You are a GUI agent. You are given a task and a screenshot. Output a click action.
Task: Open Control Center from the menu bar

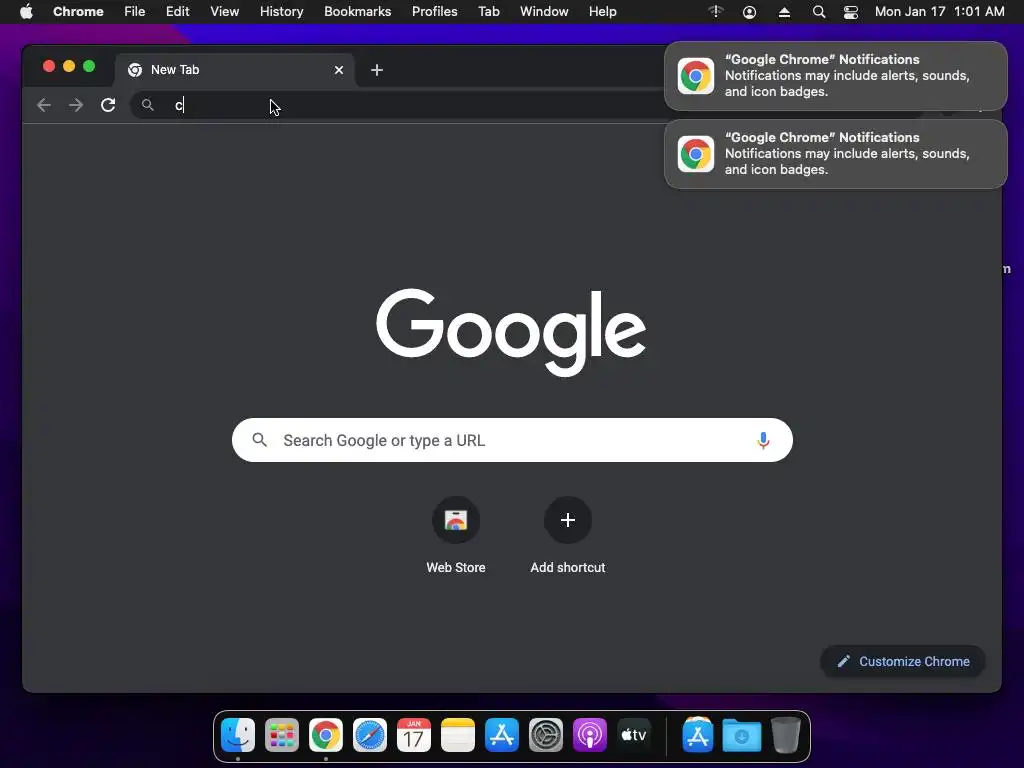click(851, 12)
